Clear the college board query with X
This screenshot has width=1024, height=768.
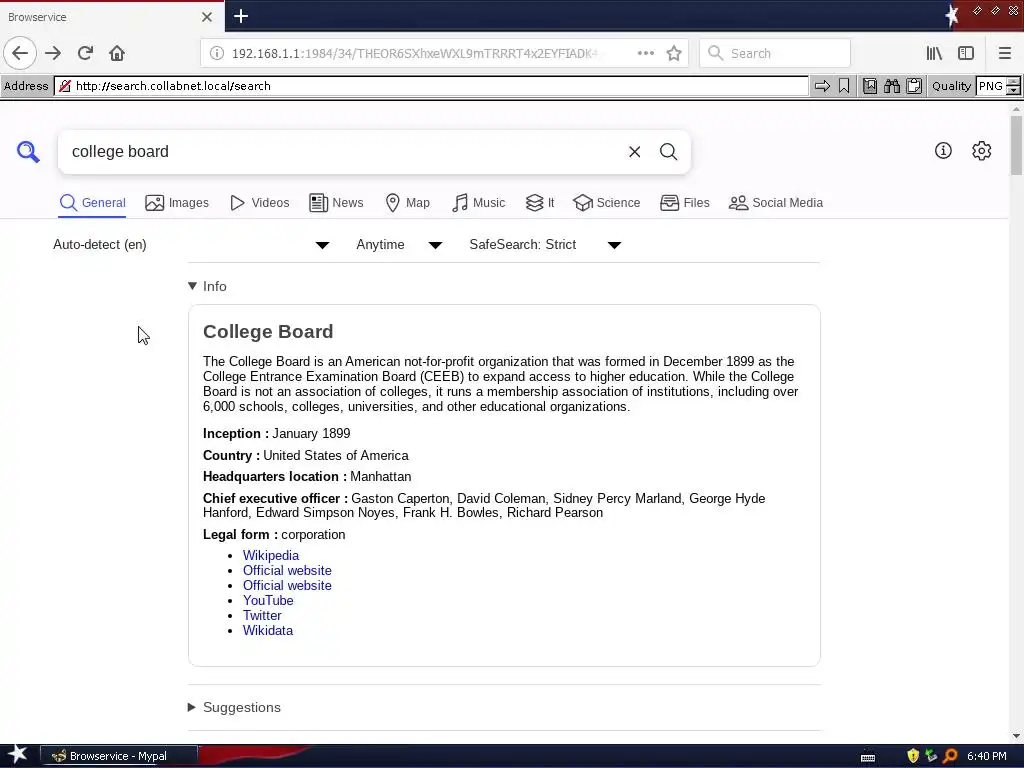tap(634, 152)
